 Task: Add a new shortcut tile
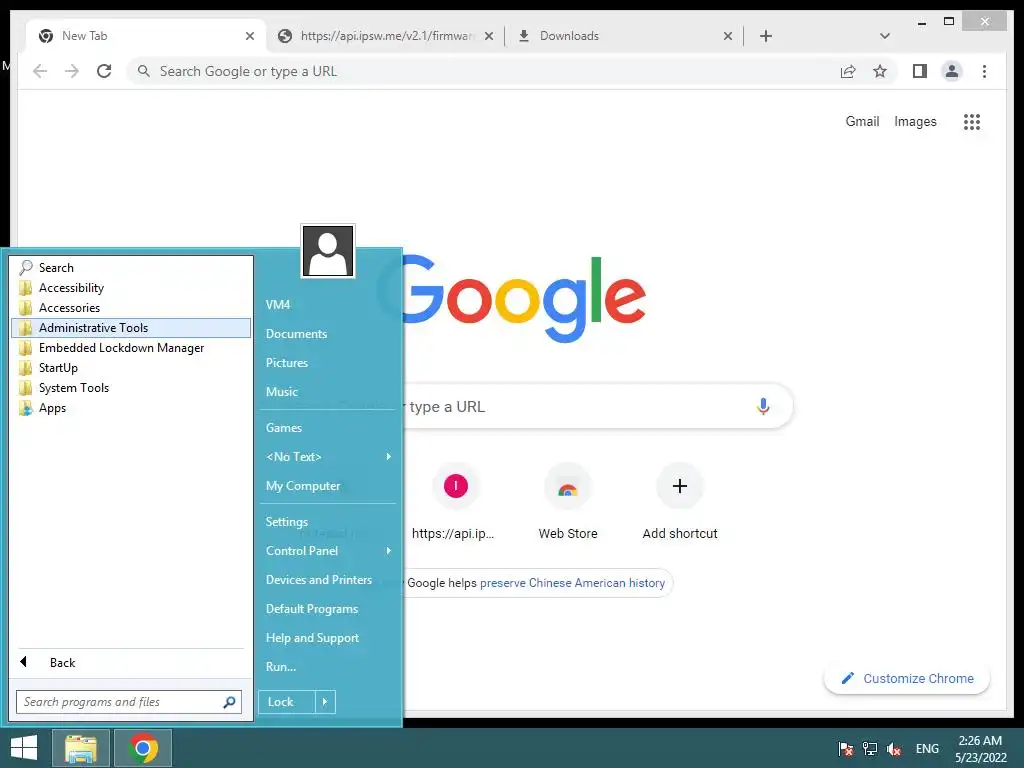(x=680, y=502)
